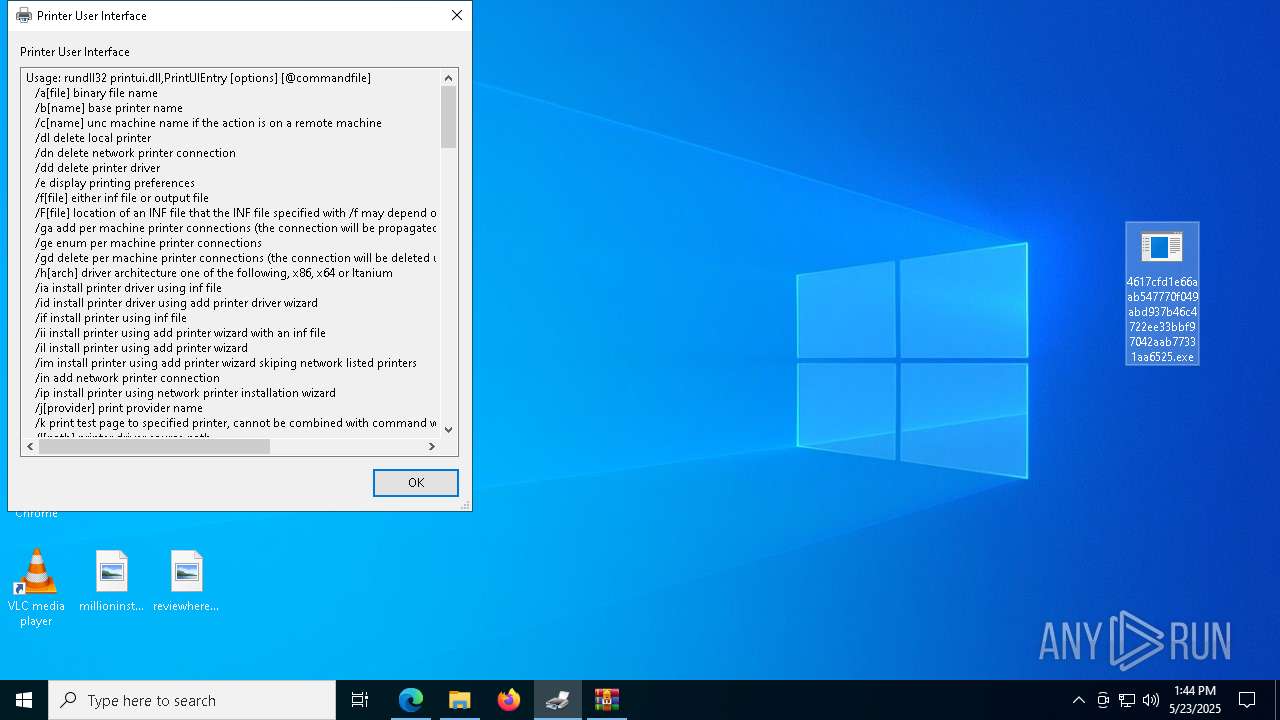Image resolution: width=1280 pixels, height=720 pixels.
Task: Open the Windows Start menu
Action: (x=24, y=700)
